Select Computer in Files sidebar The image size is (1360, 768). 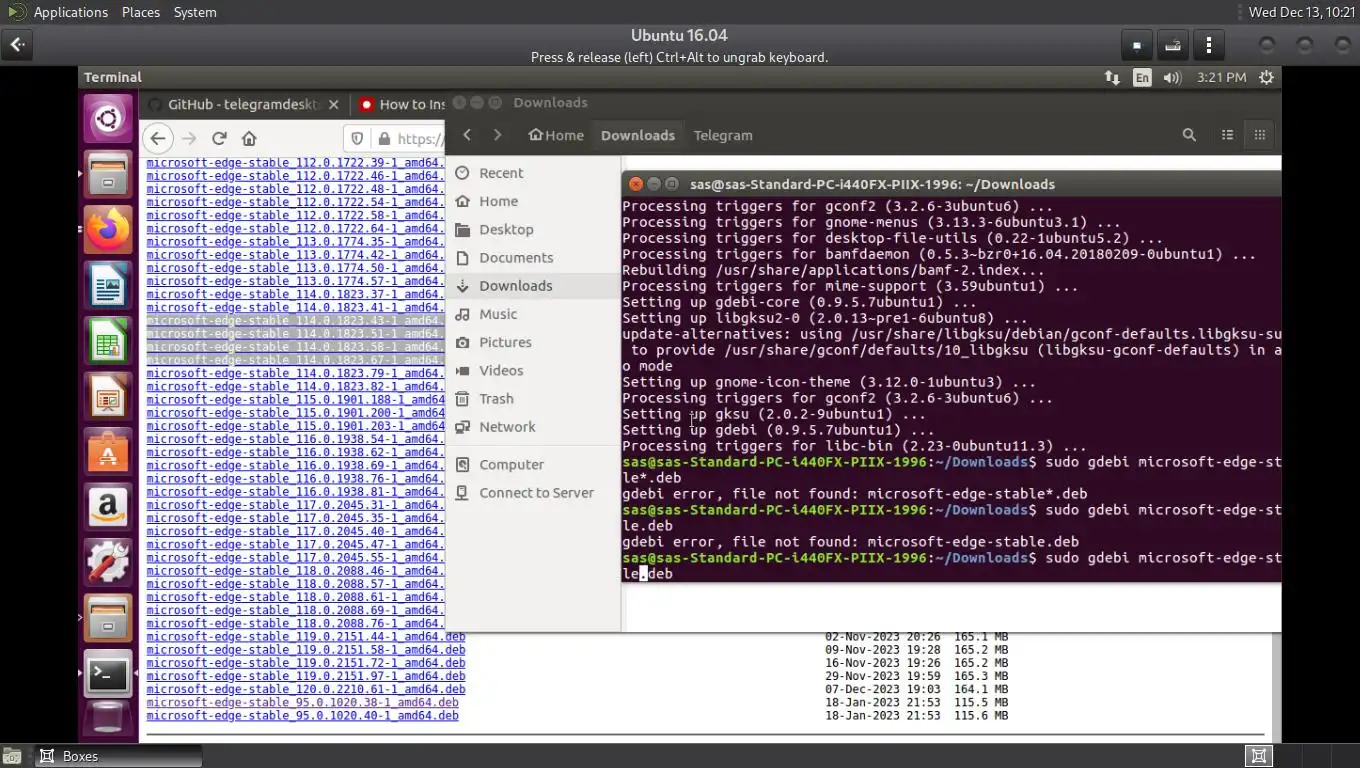533,464
